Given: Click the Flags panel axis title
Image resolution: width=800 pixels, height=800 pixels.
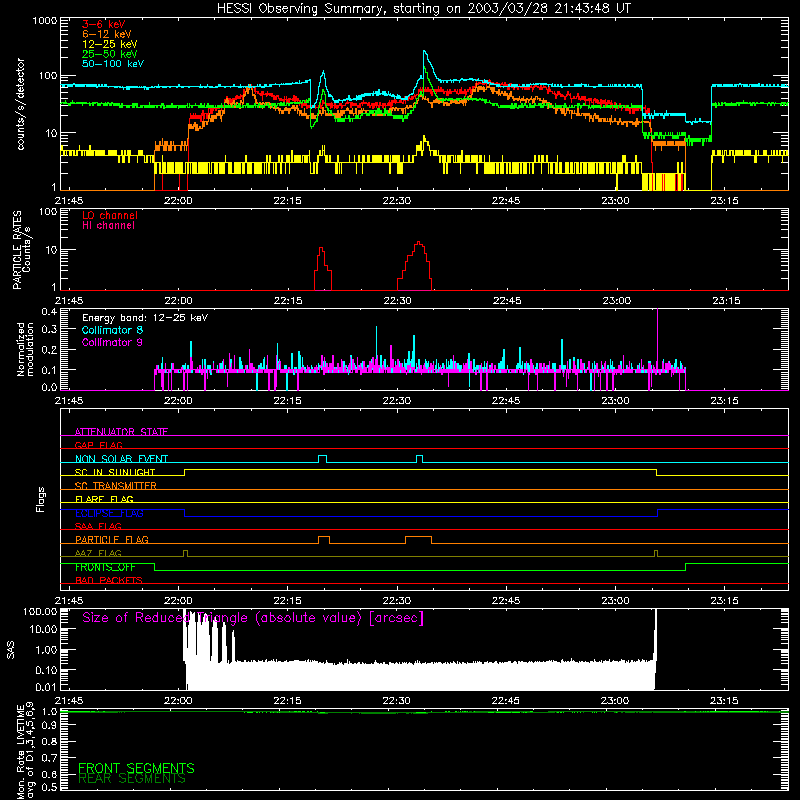Looking at the screenshot, I should click(41, 499).
